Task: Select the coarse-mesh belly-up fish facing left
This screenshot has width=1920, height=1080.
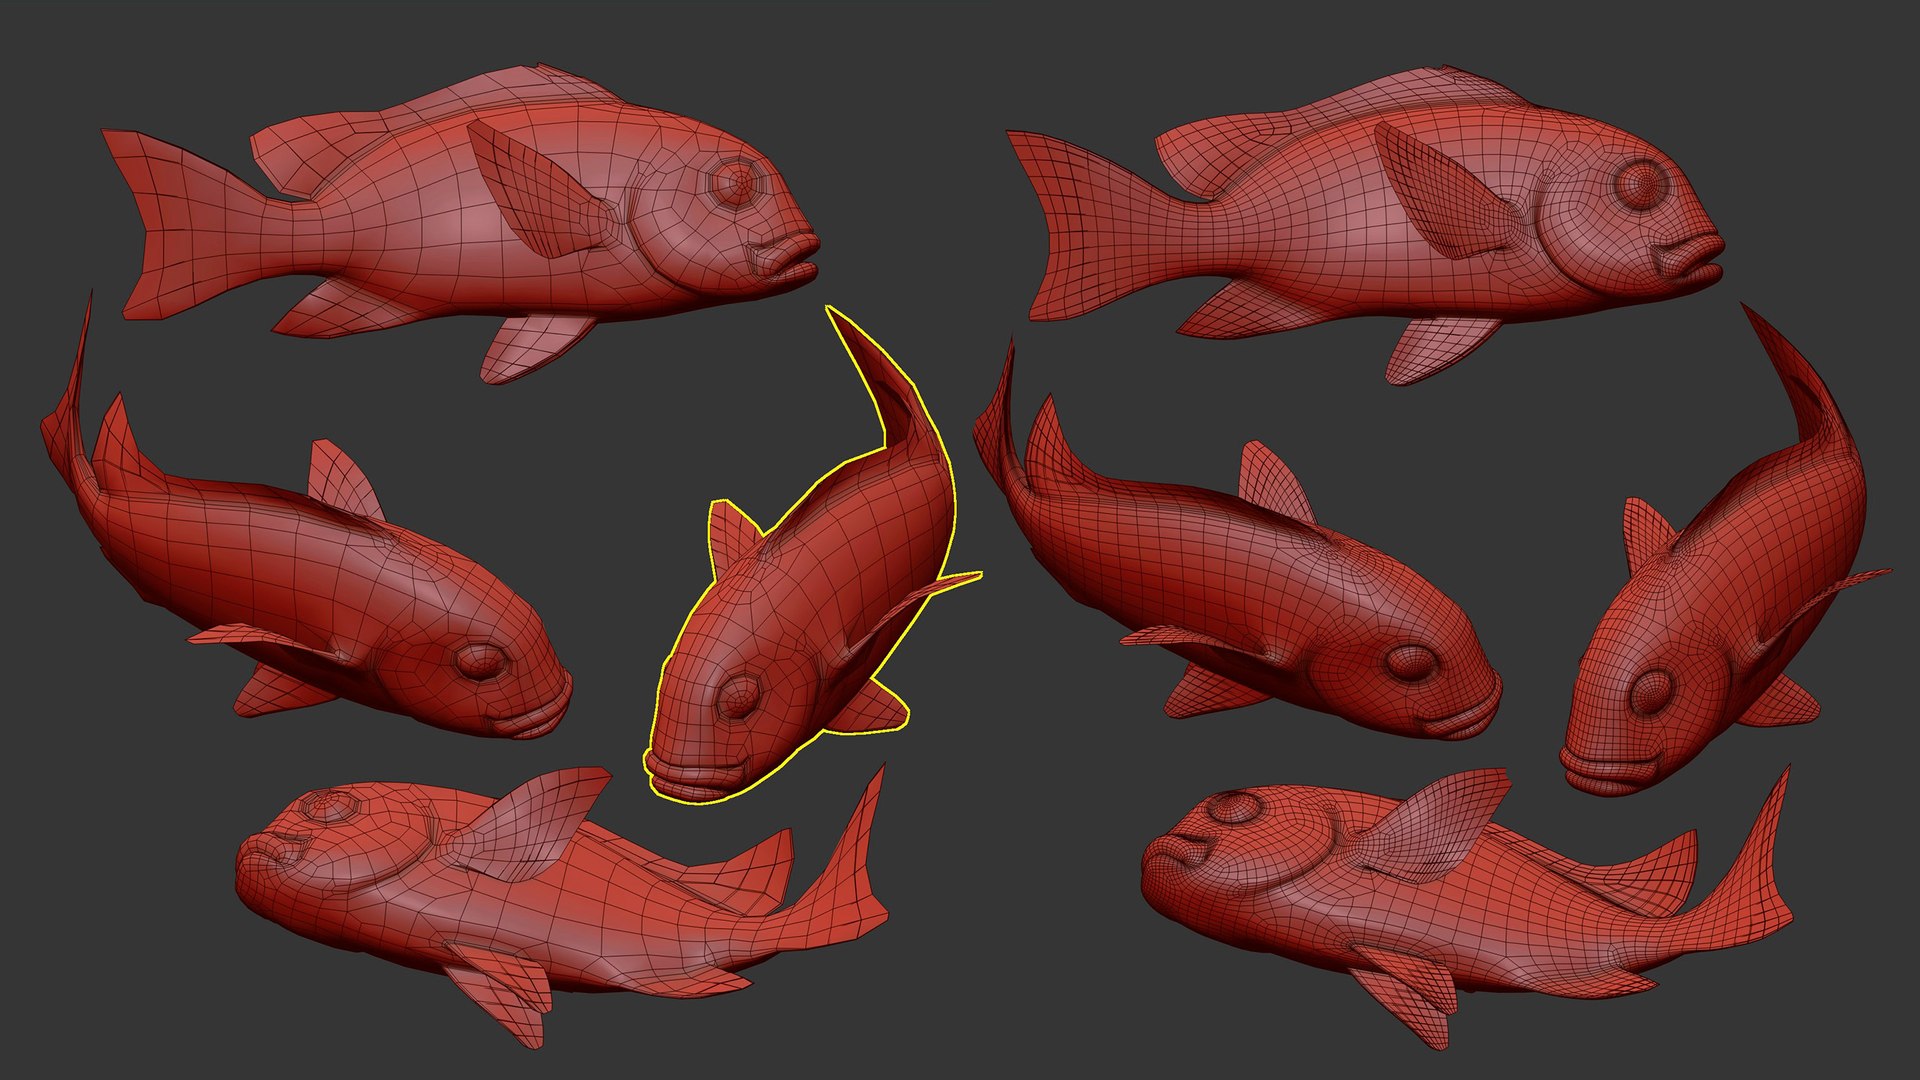Action: point(563,905)
